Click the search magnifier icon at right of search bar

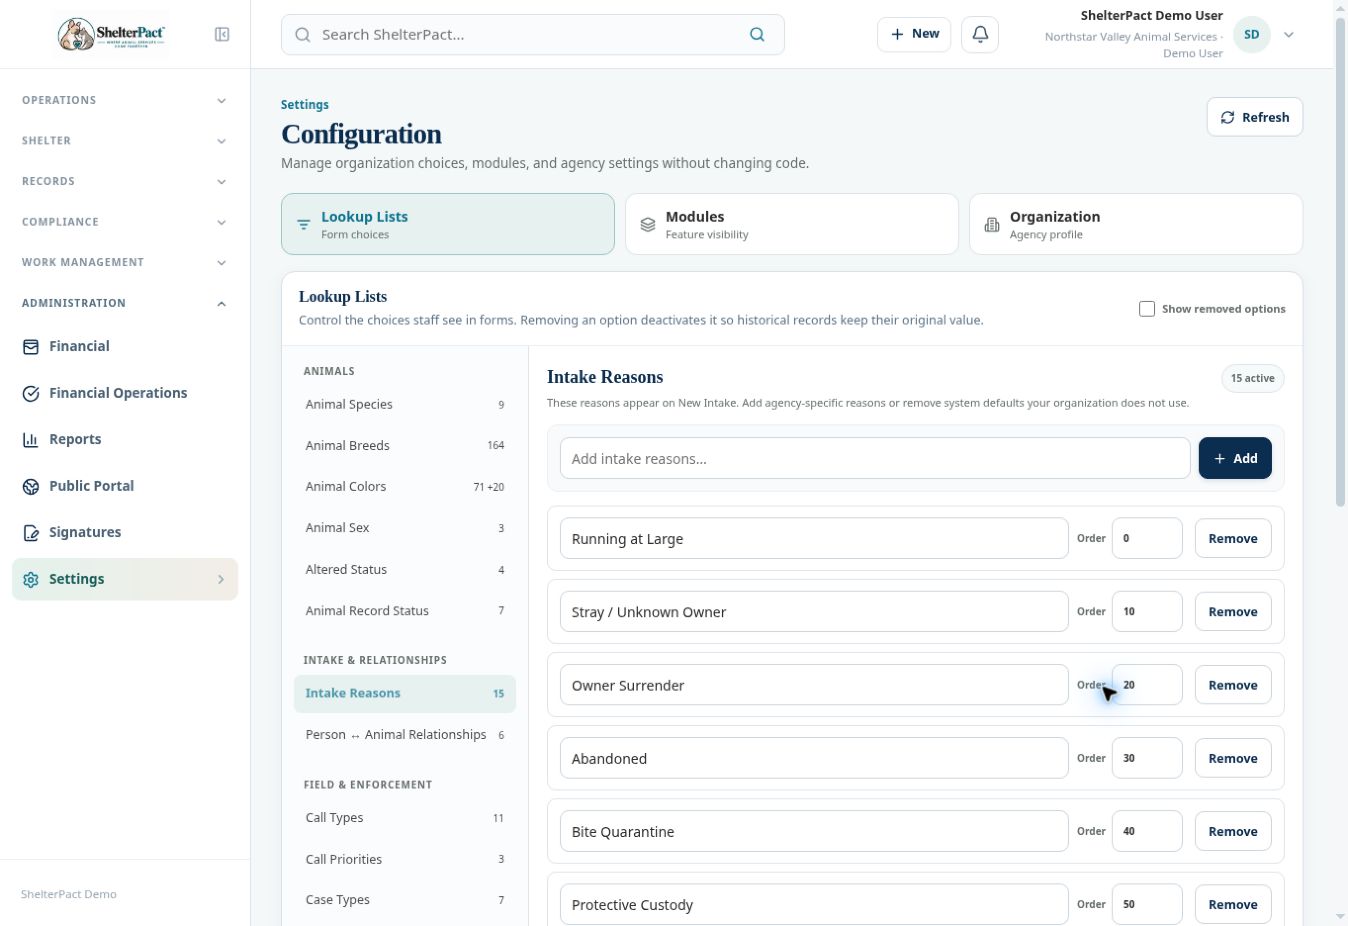(757, 35)
